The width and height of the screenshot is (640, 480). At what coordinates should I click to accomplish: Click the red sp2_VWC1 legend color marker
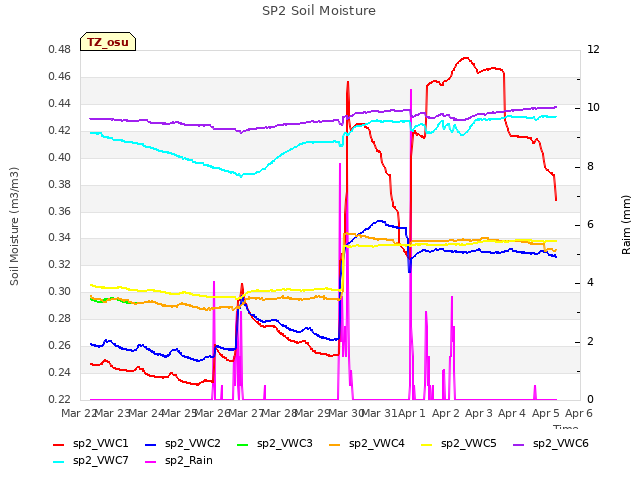59,444
